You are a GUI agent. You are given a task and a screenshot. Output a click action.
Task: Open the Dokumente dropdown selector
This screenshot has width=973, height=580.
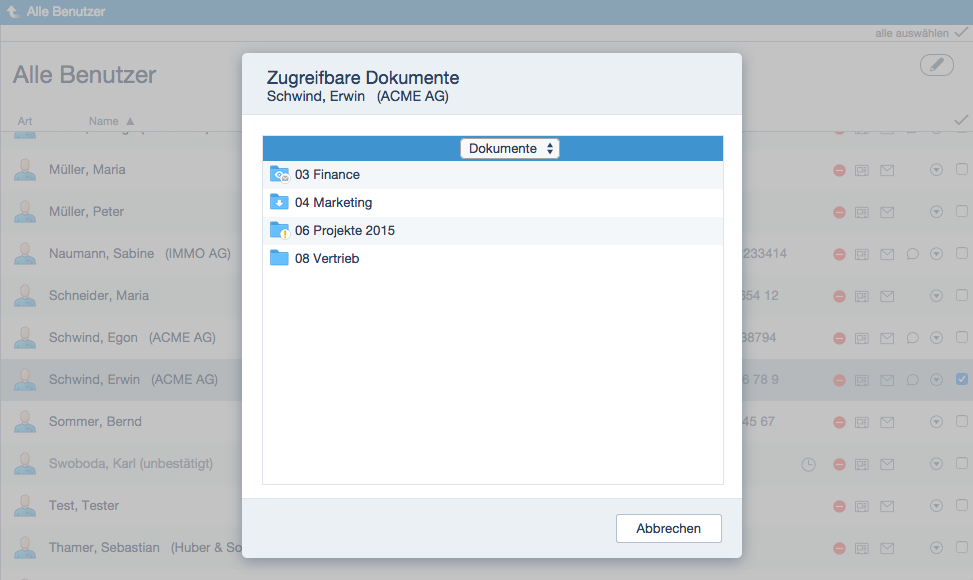click(510, 148)
